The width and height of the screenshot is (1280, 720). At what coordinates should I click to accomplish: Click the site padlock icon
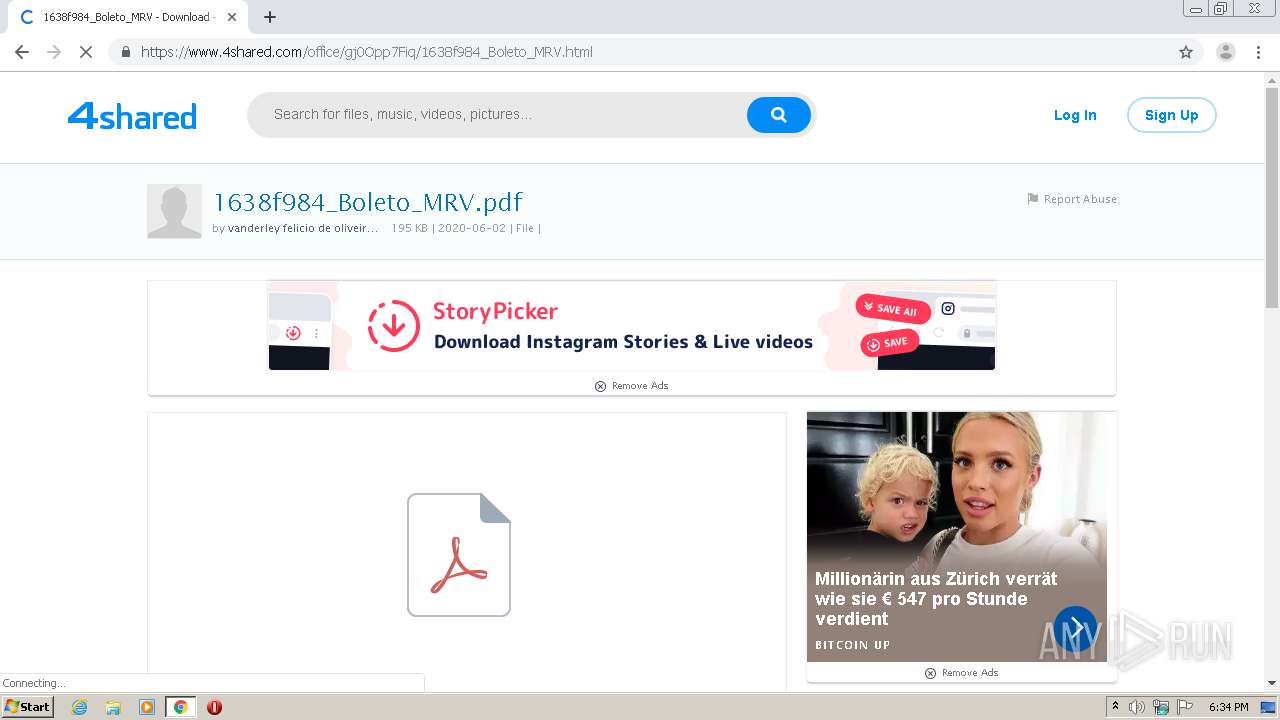(x=126, y=52)
